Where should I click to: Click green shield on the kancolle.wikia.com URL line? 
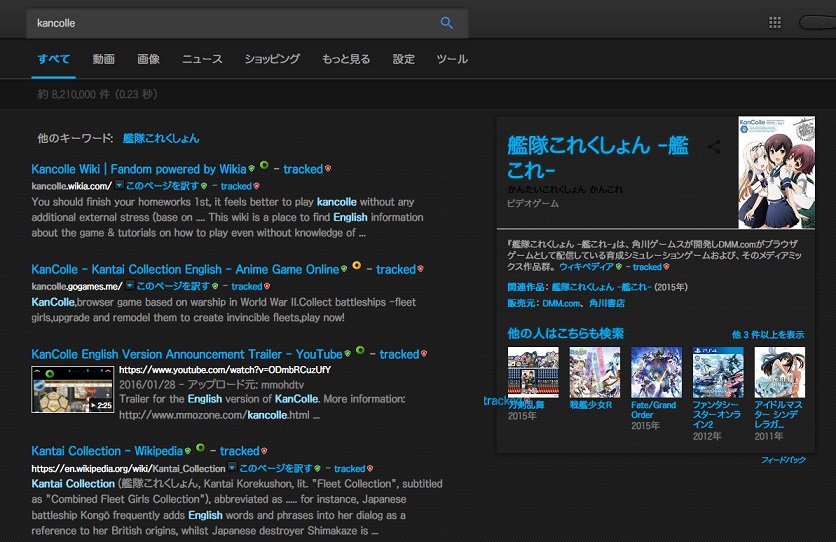pos(204,186)
